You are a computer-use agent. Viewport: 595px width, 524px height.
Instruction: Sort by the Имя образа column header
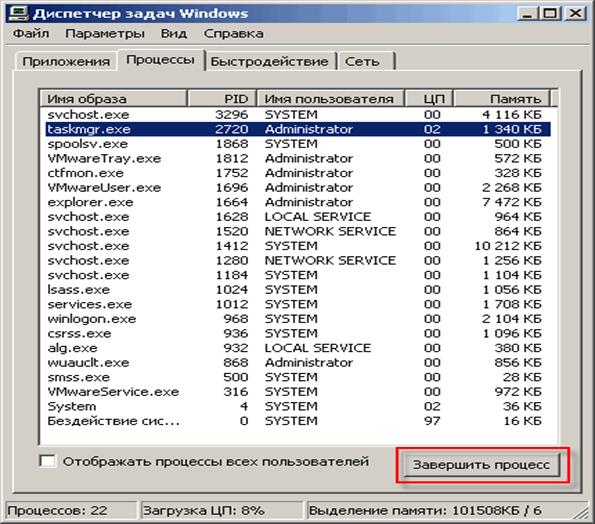[113, 99]
